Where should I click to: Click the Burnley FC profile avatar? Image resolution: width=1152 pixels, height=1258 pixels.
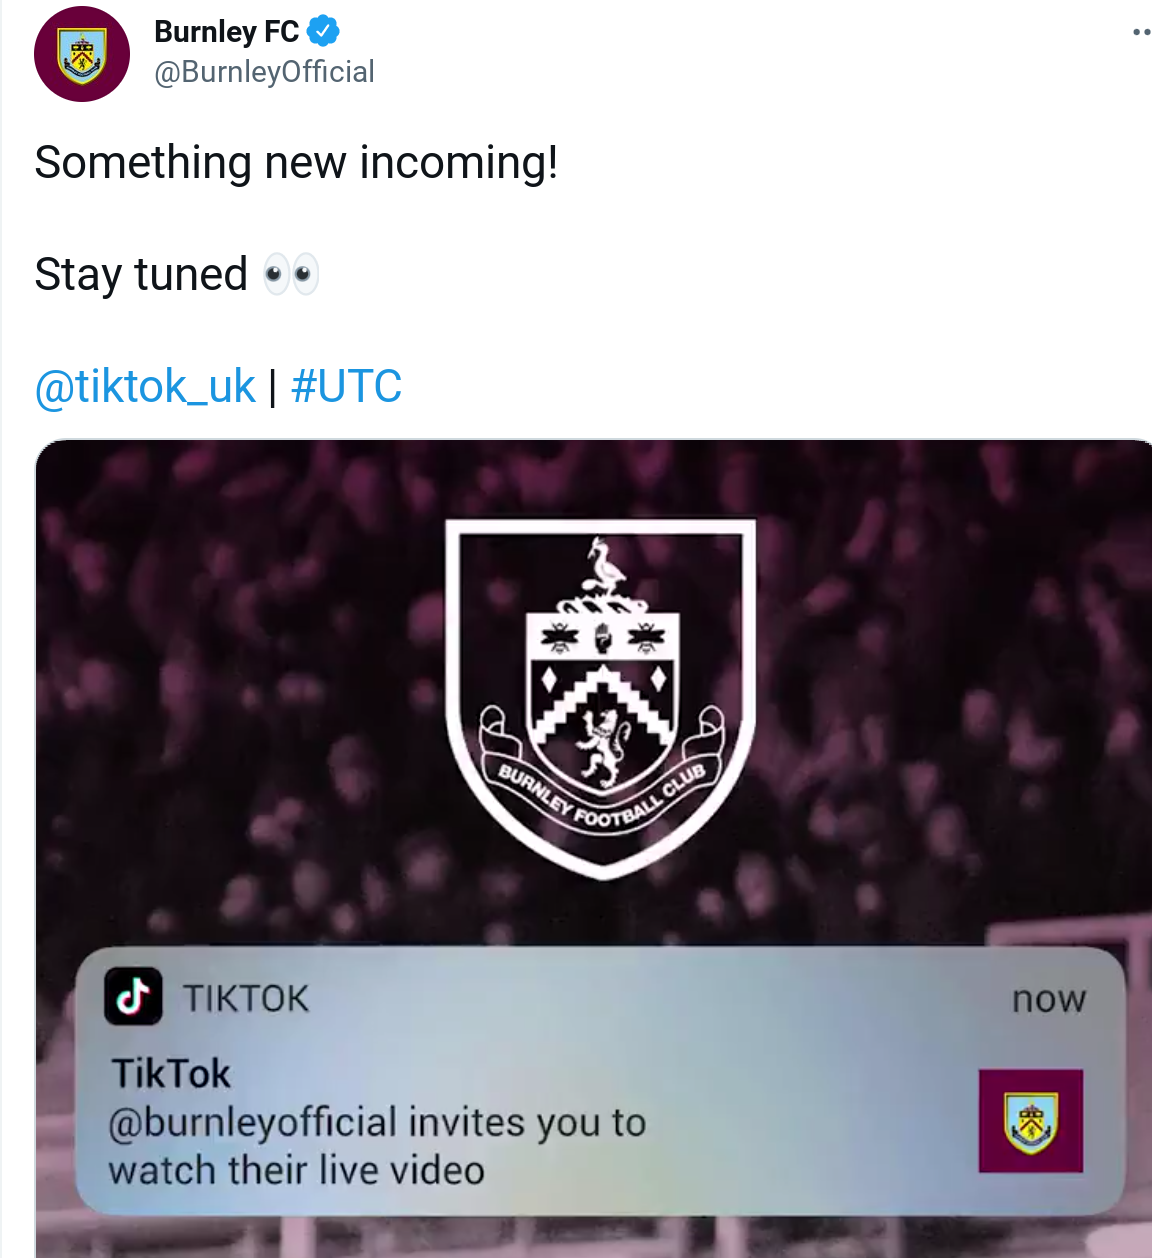(82, 54)
